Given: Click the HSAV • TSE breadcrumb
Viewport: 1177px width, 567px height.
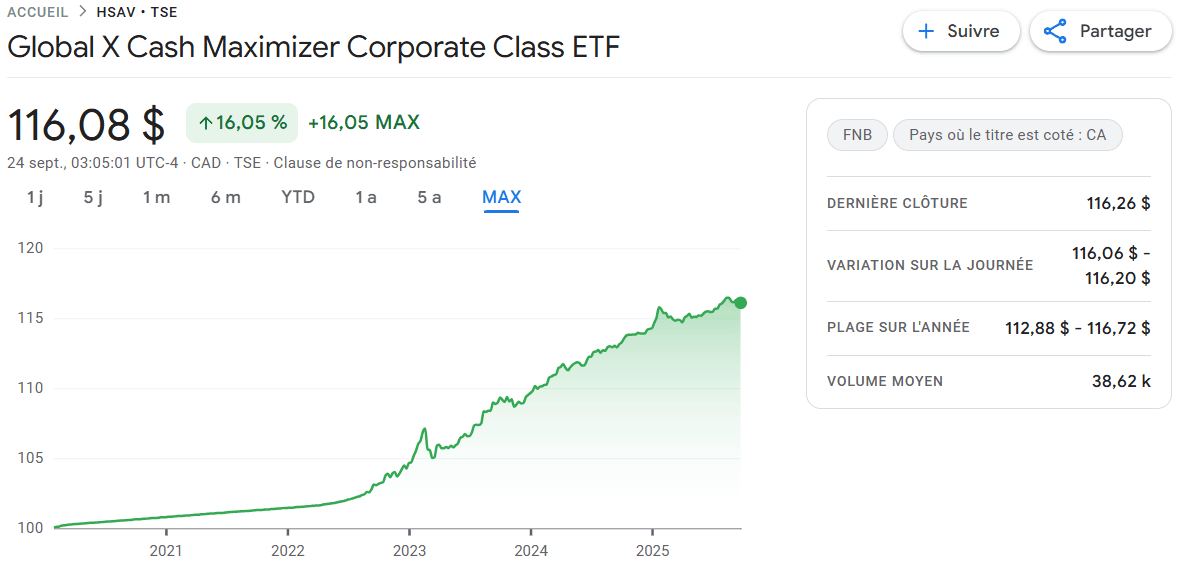Looking at the screenshot, I should [x=136, y=13].
